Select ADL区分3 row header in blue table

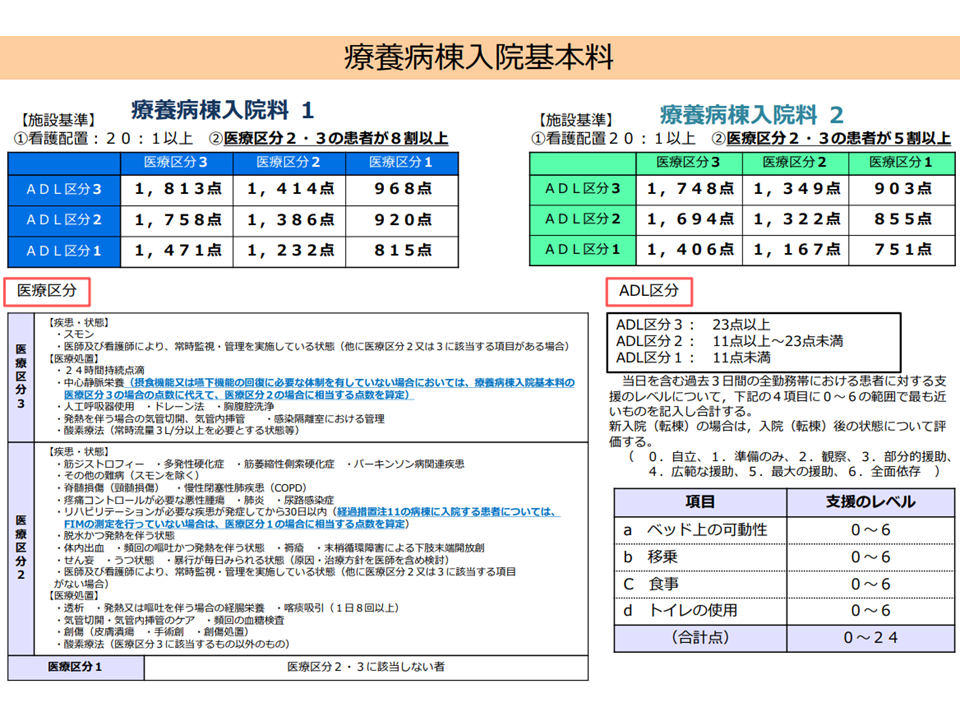coord(63,188)
